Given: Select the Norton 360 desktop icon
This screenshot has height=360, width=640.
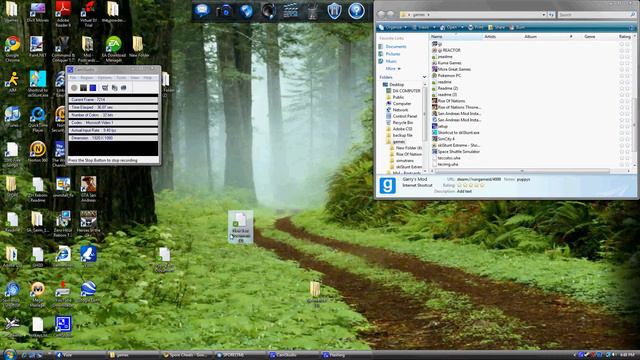Looking at the screenshot, I should coord(38,152).
